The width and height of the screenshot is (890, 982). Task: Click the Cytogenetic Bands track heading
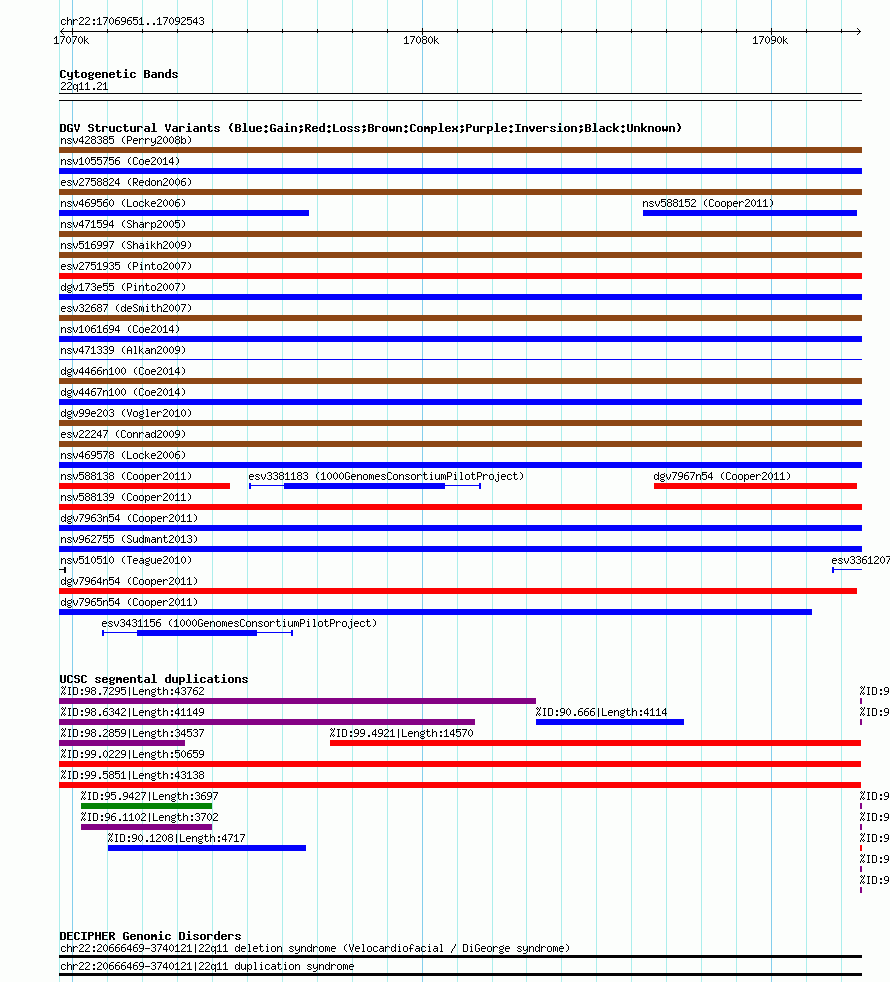[119, 74]
